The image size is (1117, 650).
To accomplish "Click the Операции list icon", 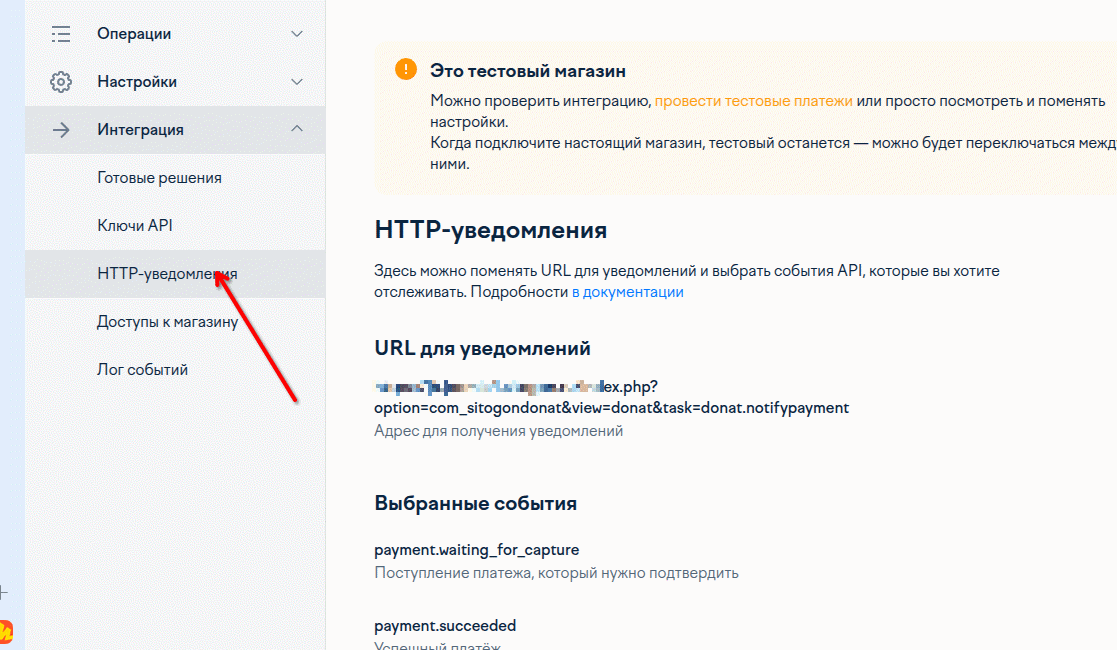I will click(x=61, y=34).
